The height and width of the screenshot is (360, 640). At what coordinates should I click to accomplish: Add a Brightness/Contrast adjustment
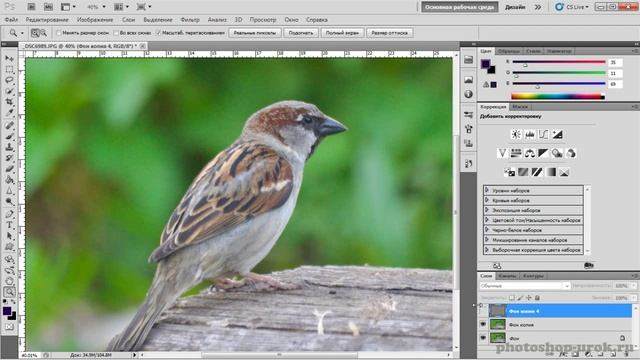516,134
